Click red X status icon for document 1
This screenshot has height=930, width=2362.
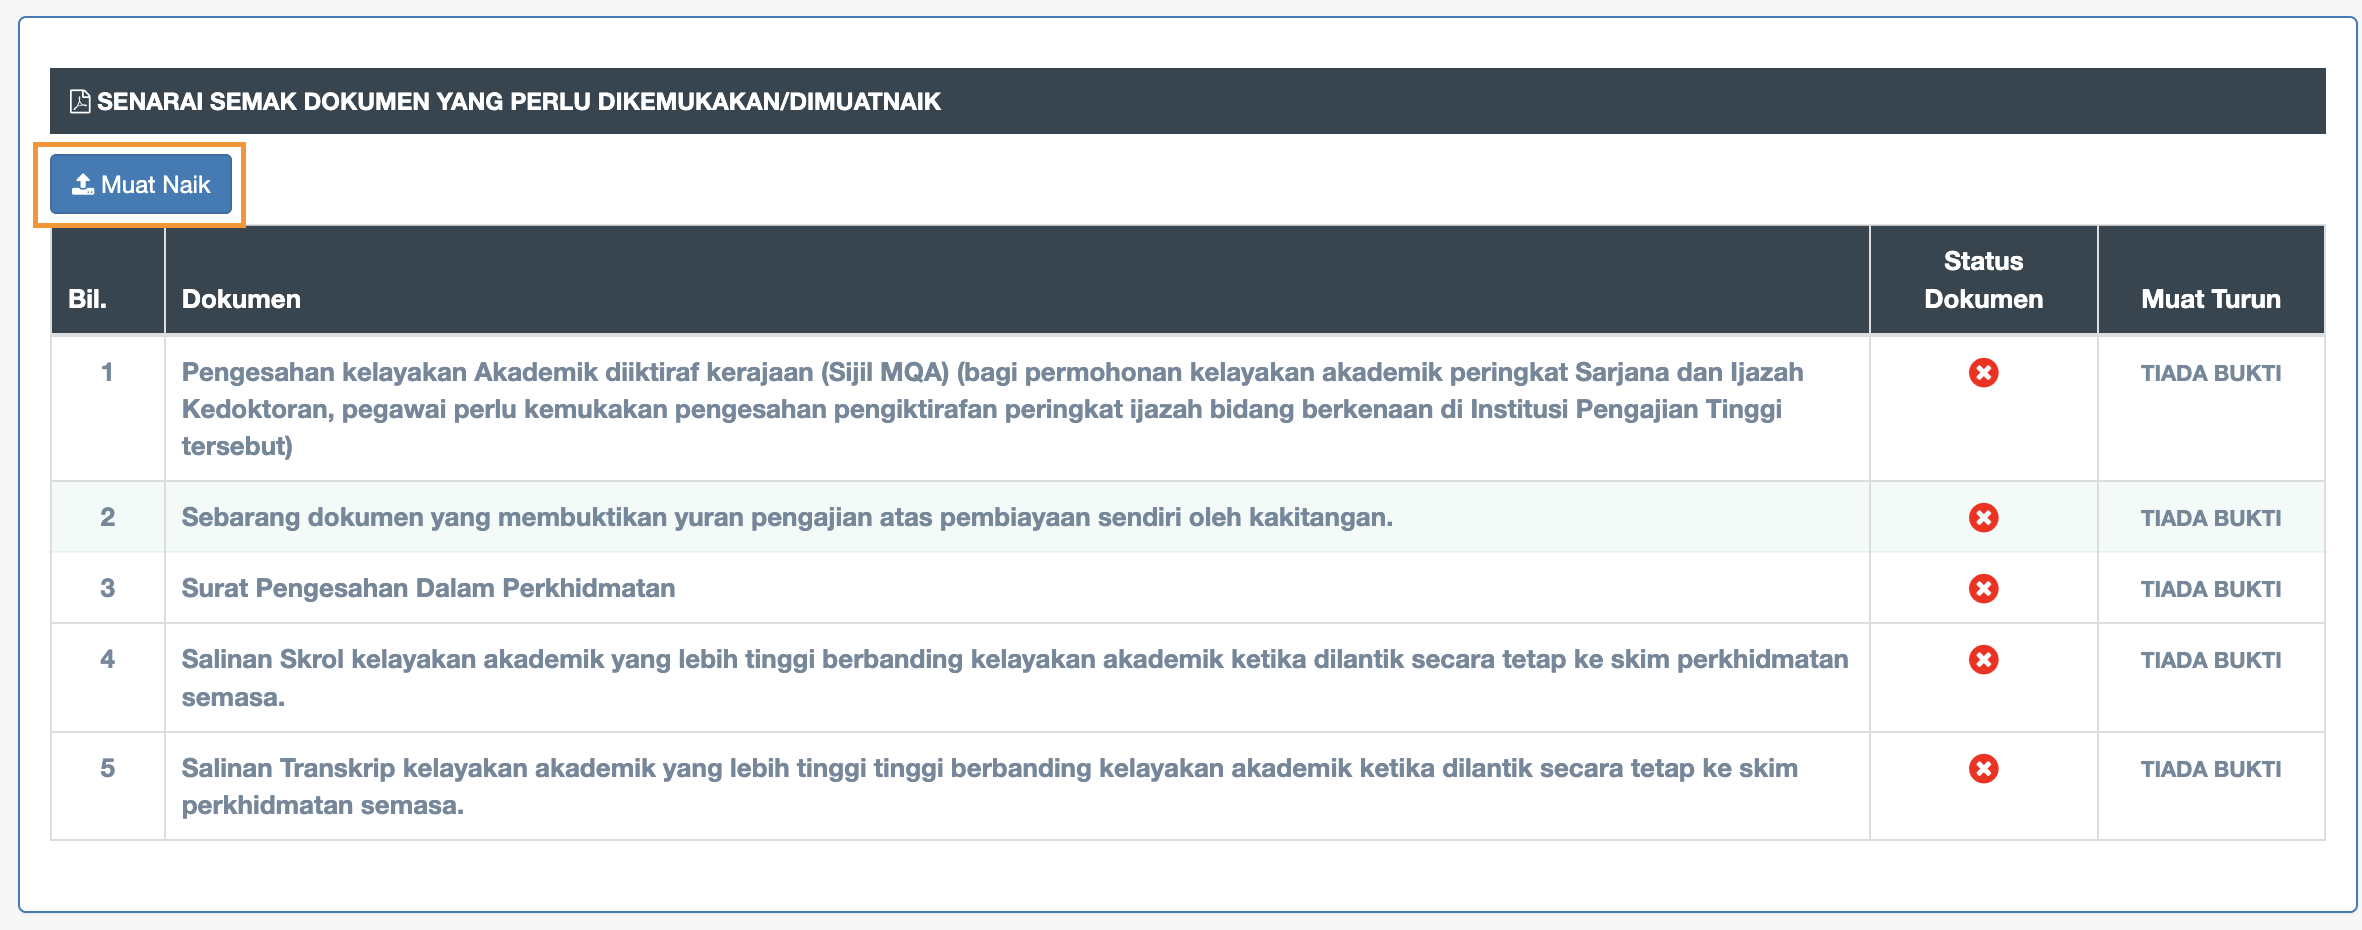1983,373
